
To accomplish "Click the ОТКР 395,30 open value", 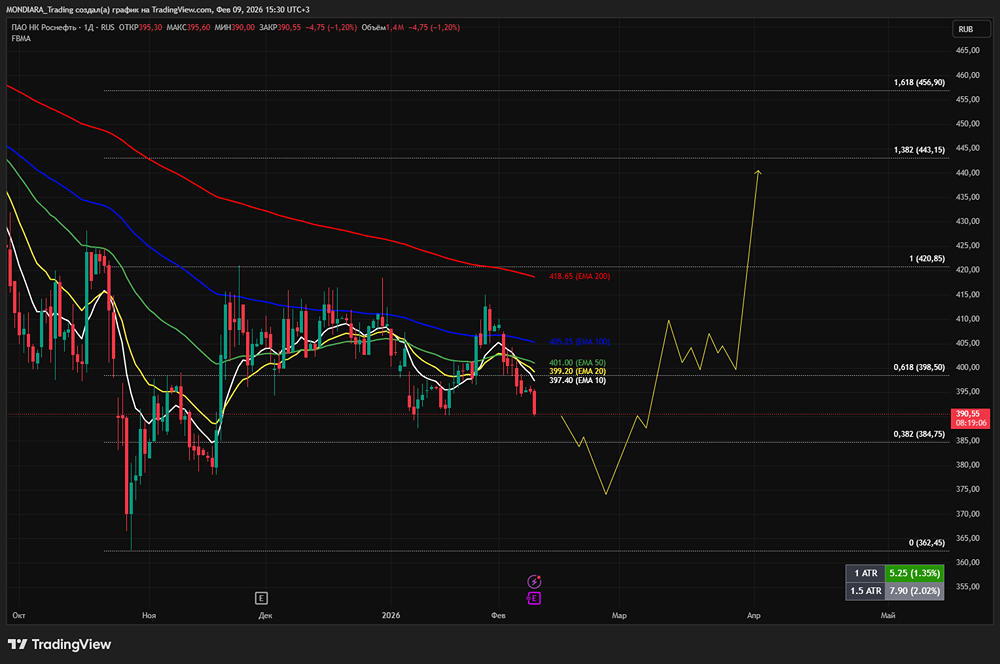I will click(140, 27).
